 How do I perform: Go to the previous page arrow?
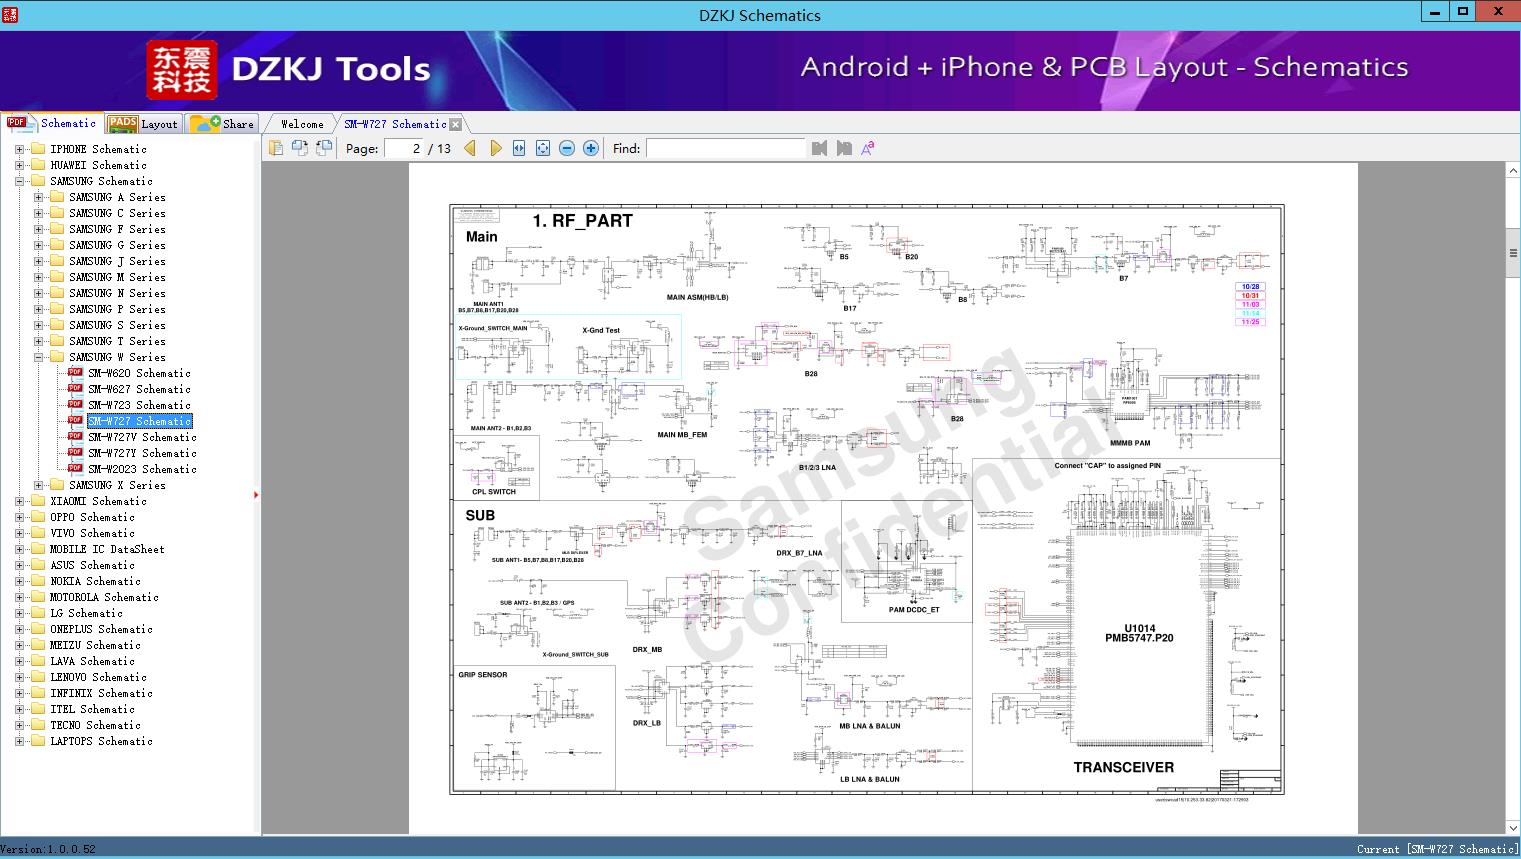[470, 148]
